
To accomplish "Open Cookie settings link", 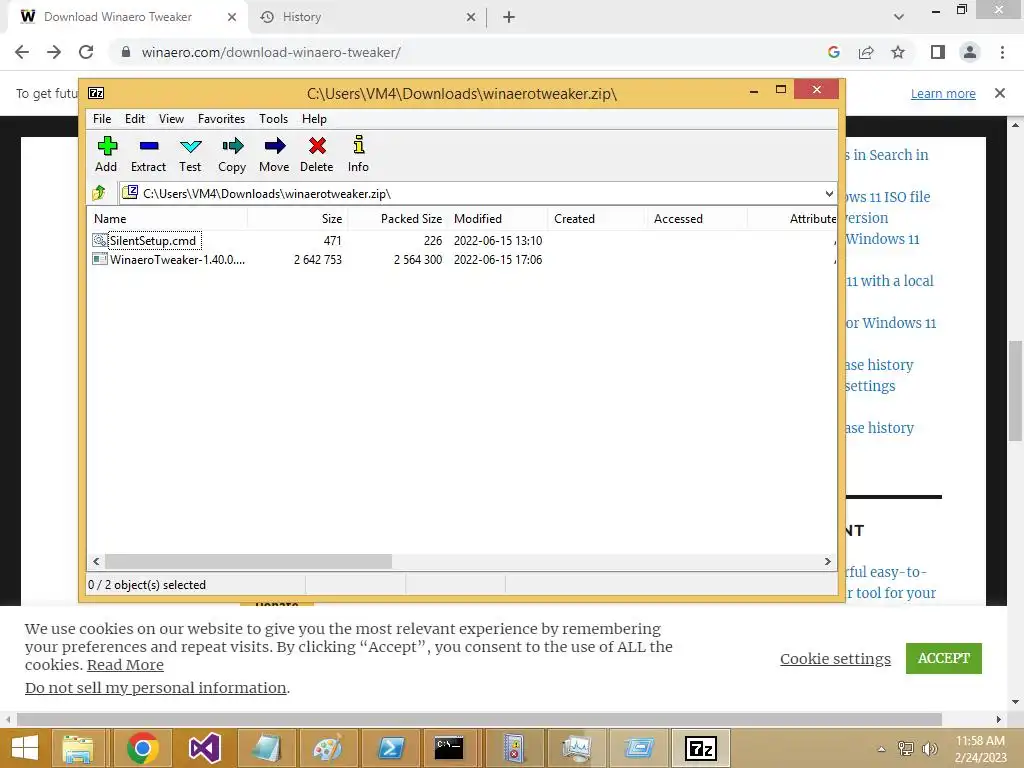I will click(x=835, y=659).
